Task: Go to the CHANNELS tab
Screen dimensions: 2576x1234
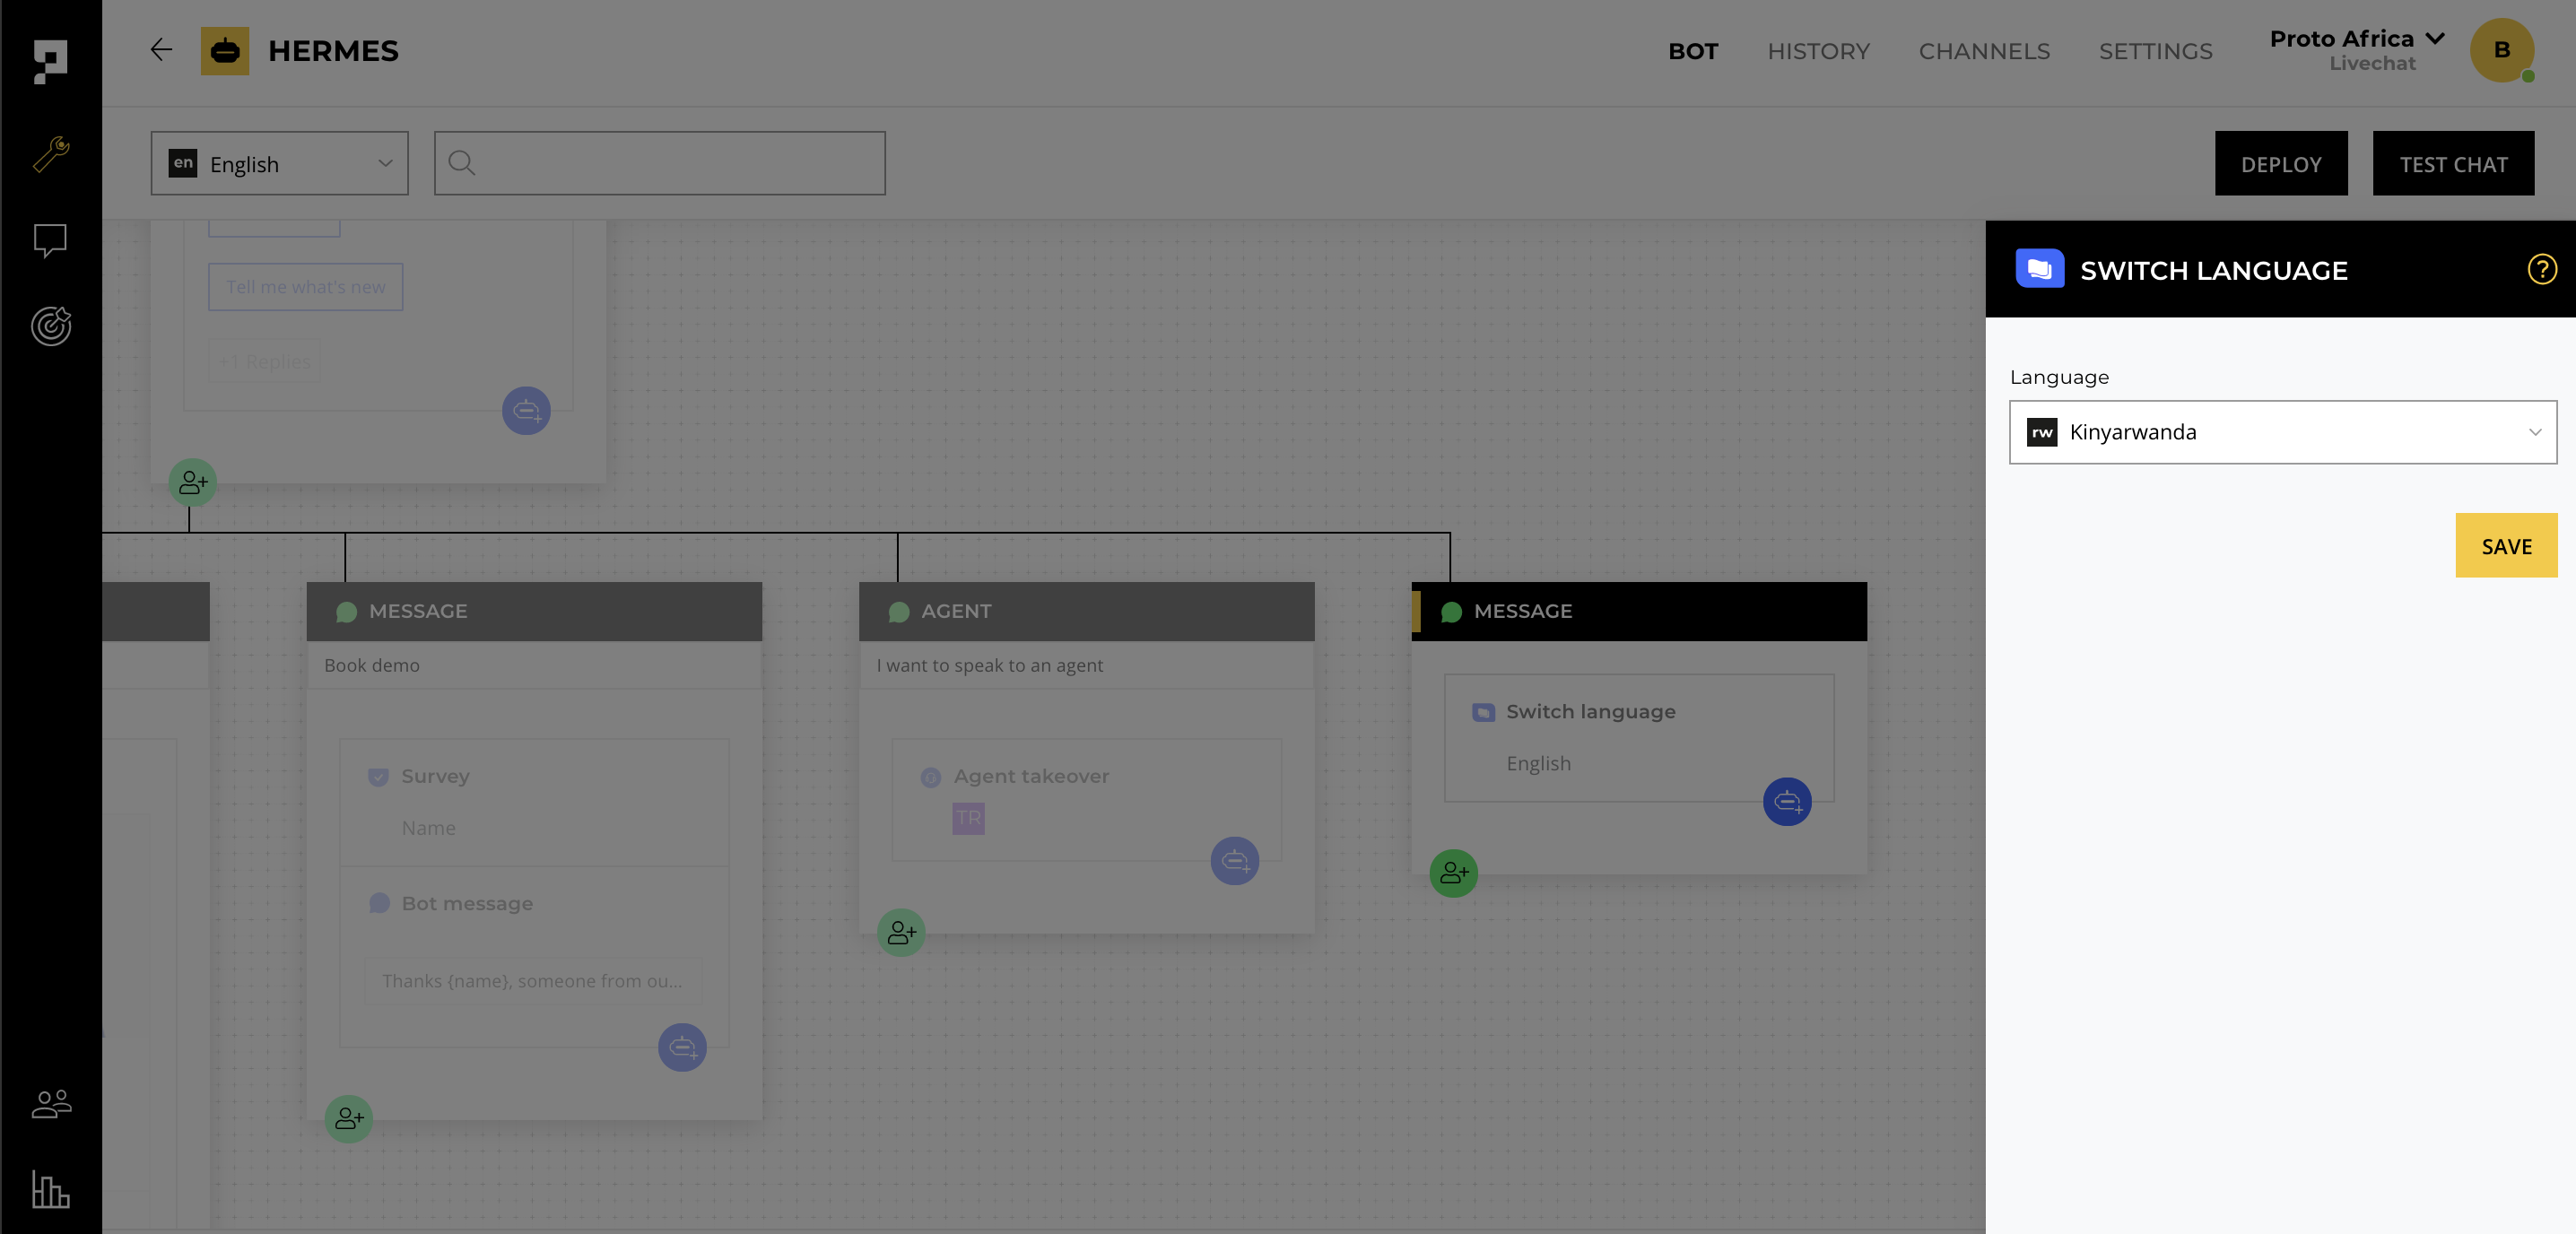Action: [x=1983, y=51]
